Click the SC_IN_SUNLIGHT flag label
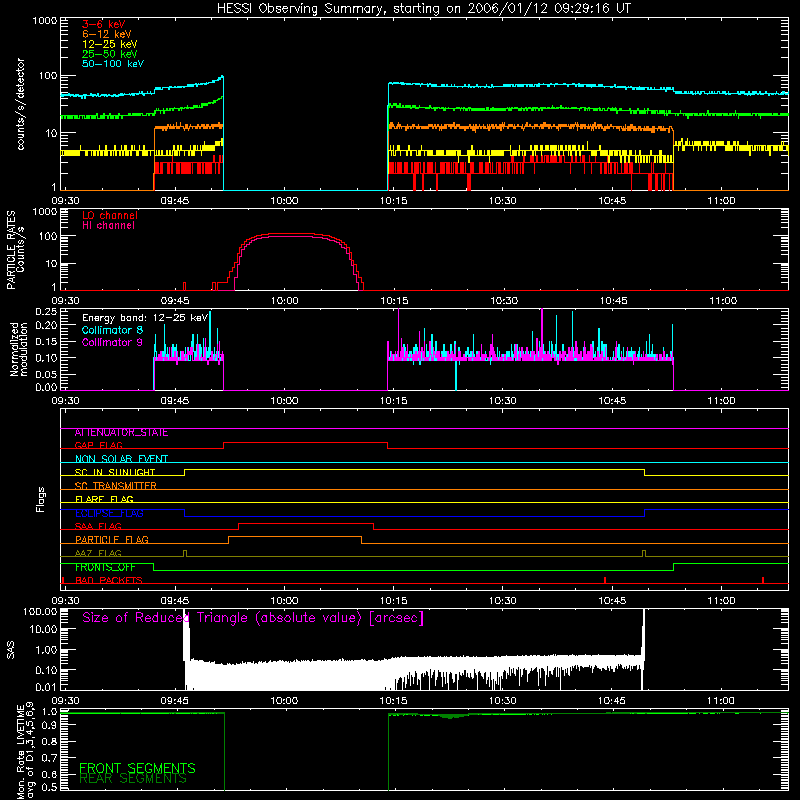The width and height of the screenshot is (800, 800). [x=115, y=472]
